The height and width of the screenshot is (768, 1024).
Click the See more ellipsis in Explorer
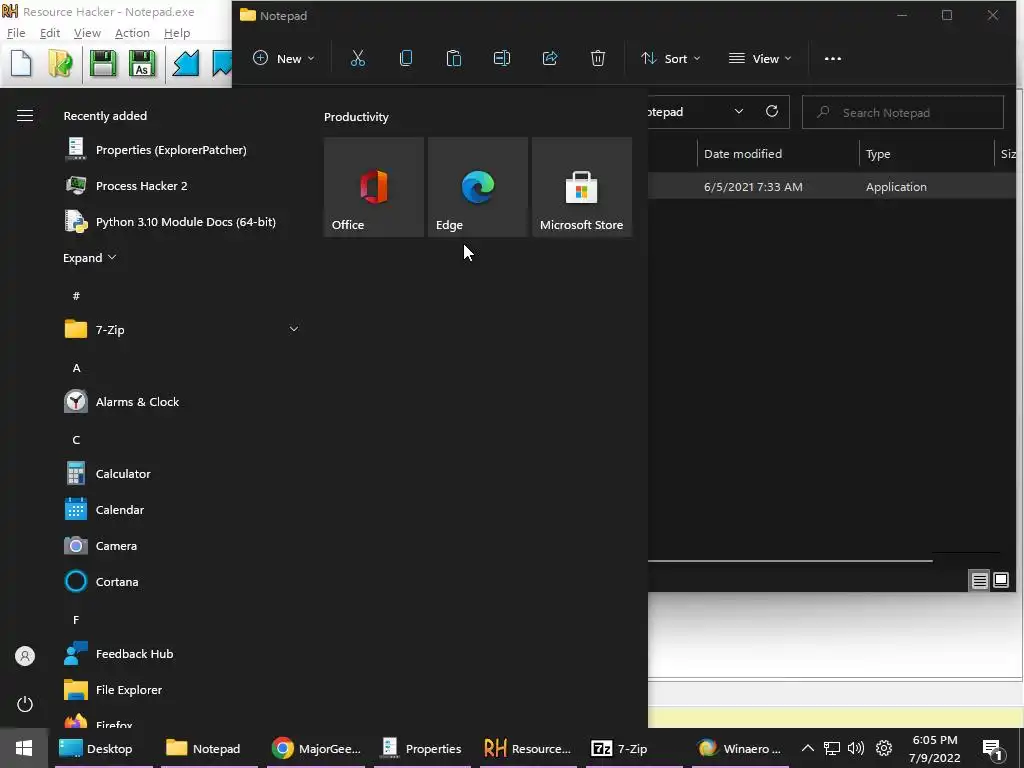click(833, 58)
